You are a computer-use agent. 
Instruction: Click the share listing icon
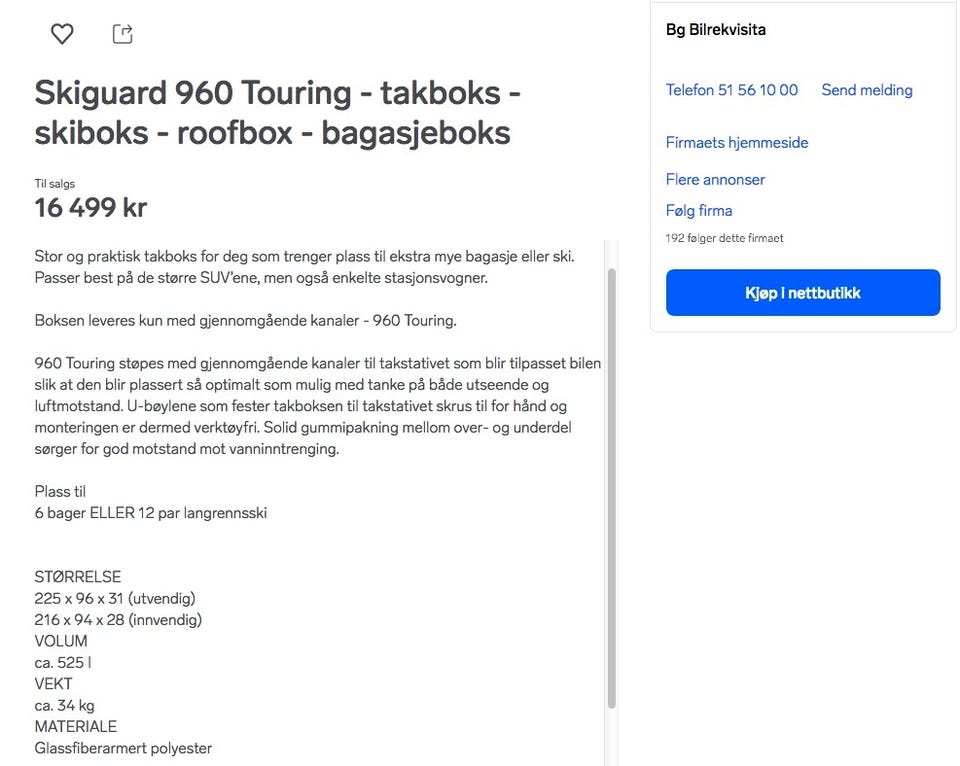[122, 34]
